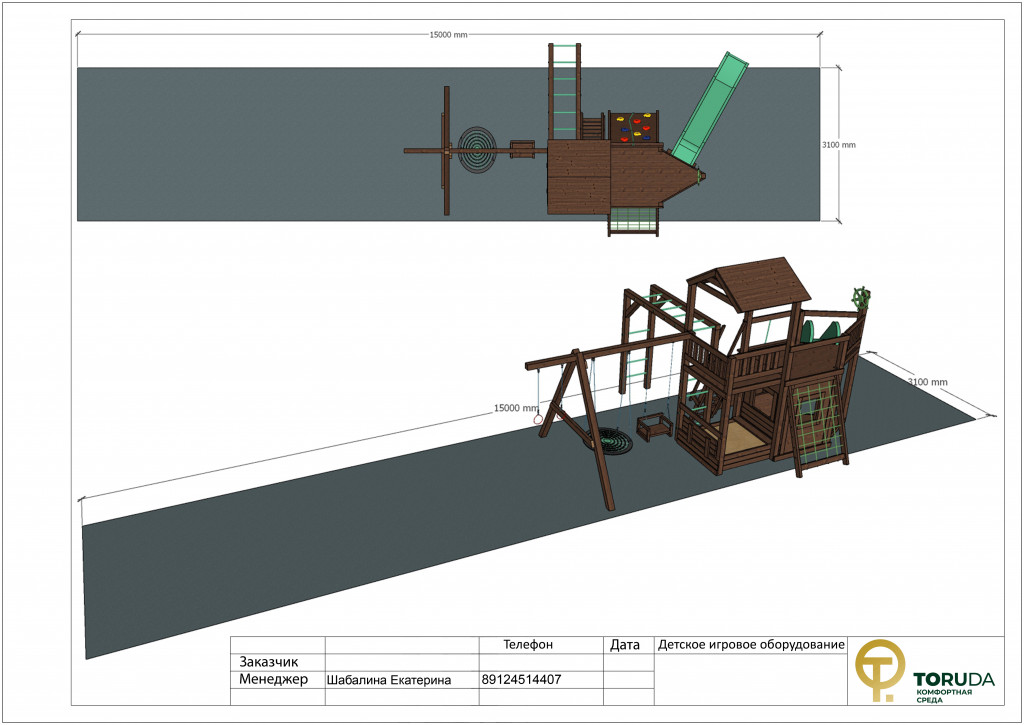
Task: Select the Шабалина Екатерина name cell
Action: click(x=389, y=680)
